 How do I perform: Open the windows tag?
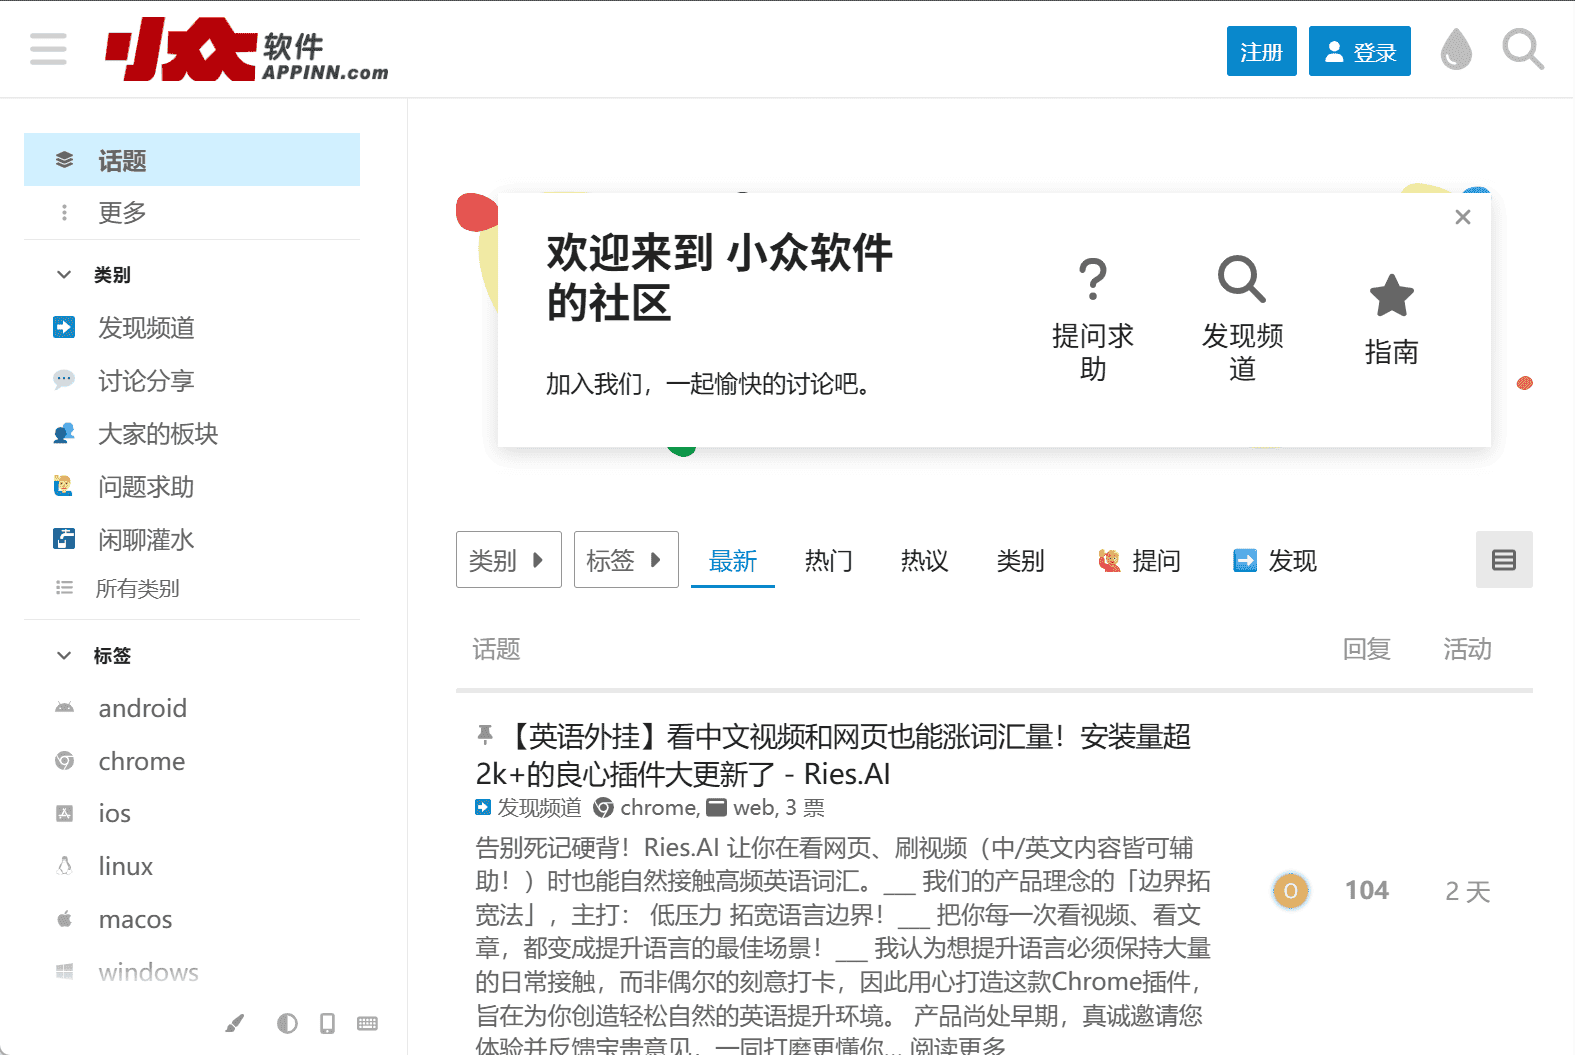coord(192,972)
